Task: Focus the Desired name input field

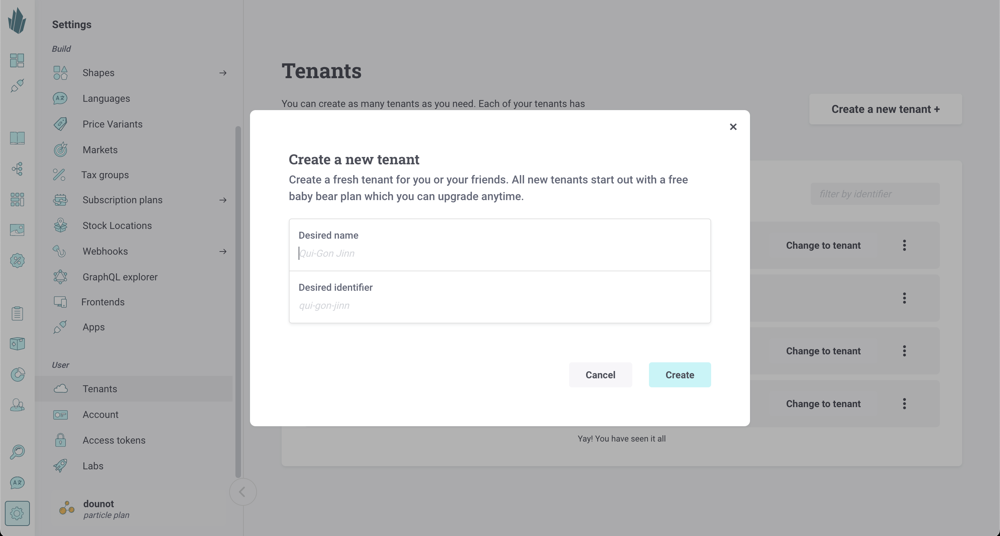Action: pos(500,253)
